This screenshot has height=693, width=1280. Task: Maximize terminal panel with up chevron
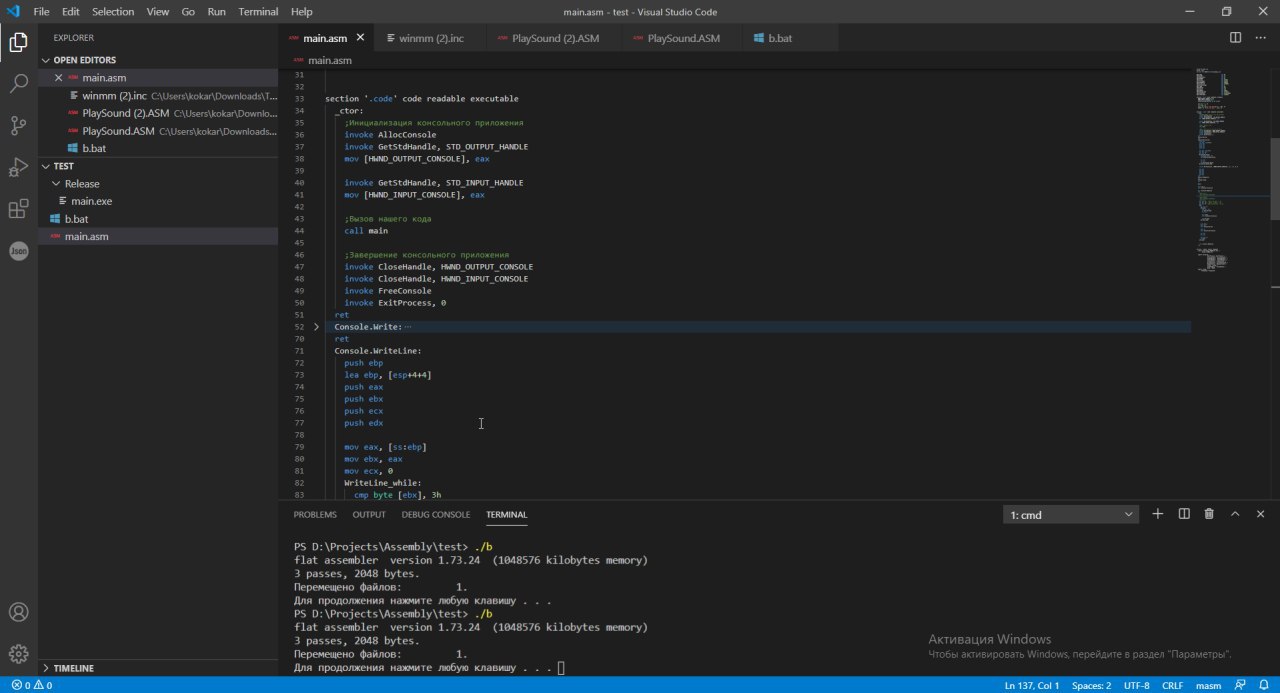(1235, 514)
